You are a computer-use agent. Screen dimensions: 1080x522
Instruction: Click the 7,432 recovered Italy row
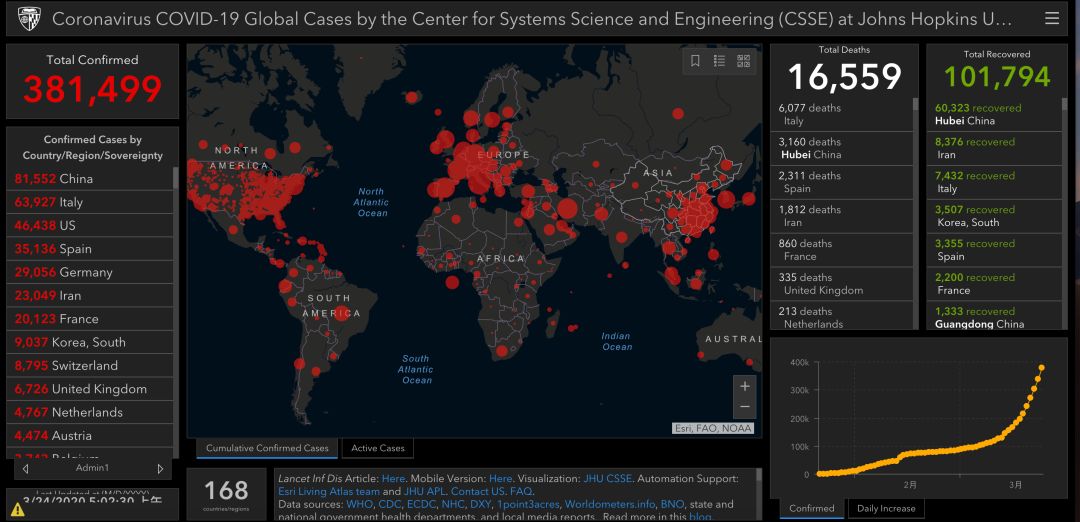coord(994,182)
